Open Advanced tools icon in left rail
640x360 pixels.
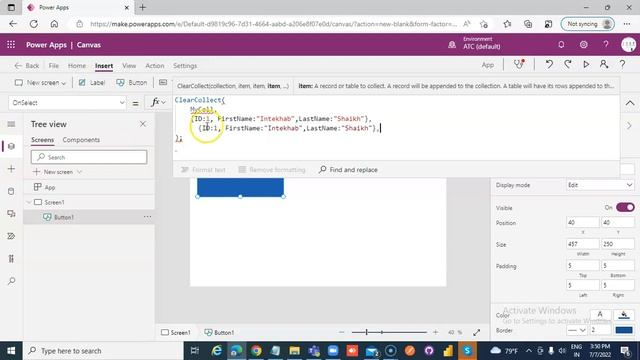pos(11,258)
